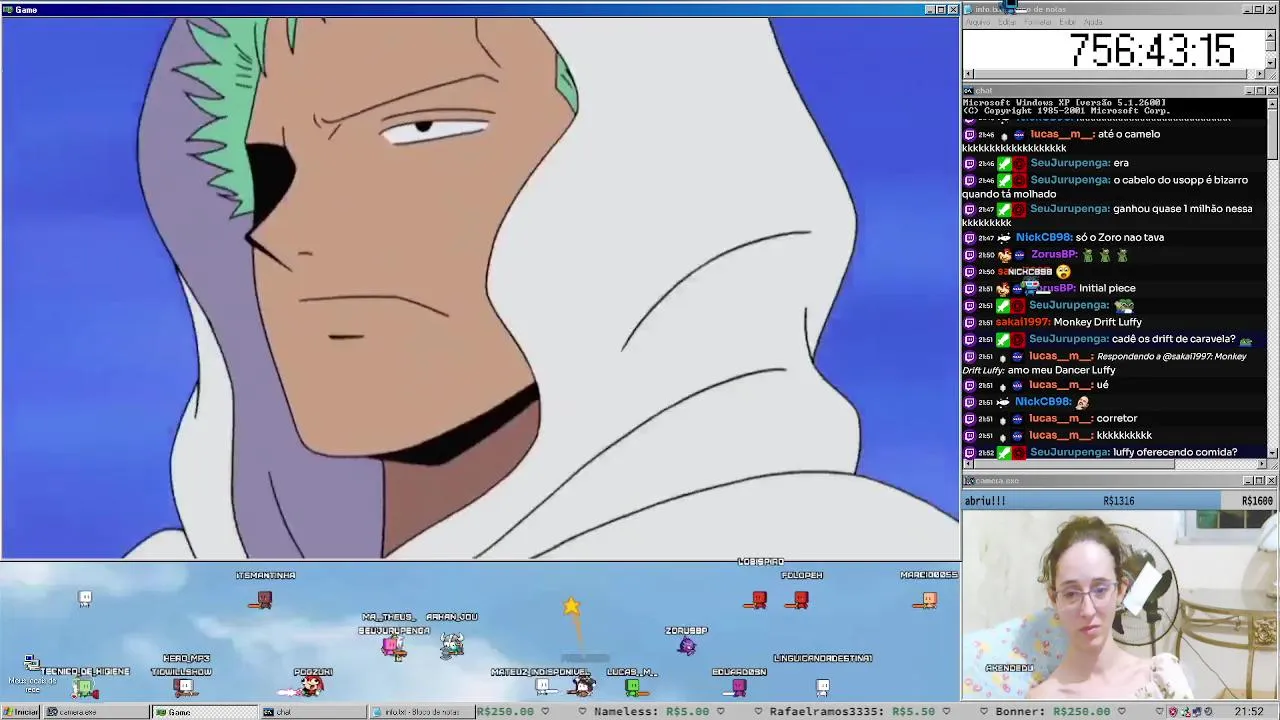Click lucas__m__ name on 'corretor' message
This screenshot has height=720, width=1280.
1060,418
